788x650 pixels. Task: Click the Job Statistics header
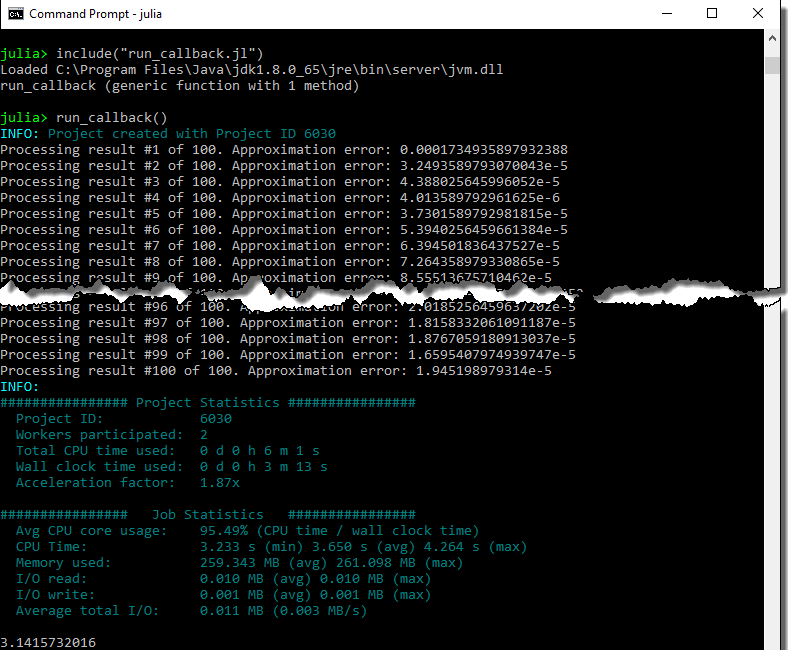pos(208,514)
